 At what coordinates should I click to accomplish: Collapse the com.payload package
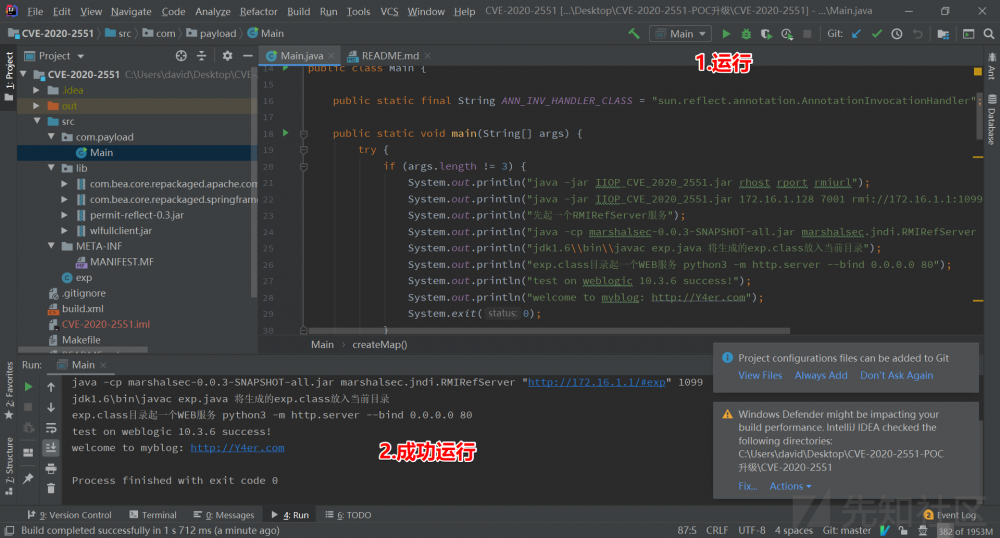(x=51, y=137)
